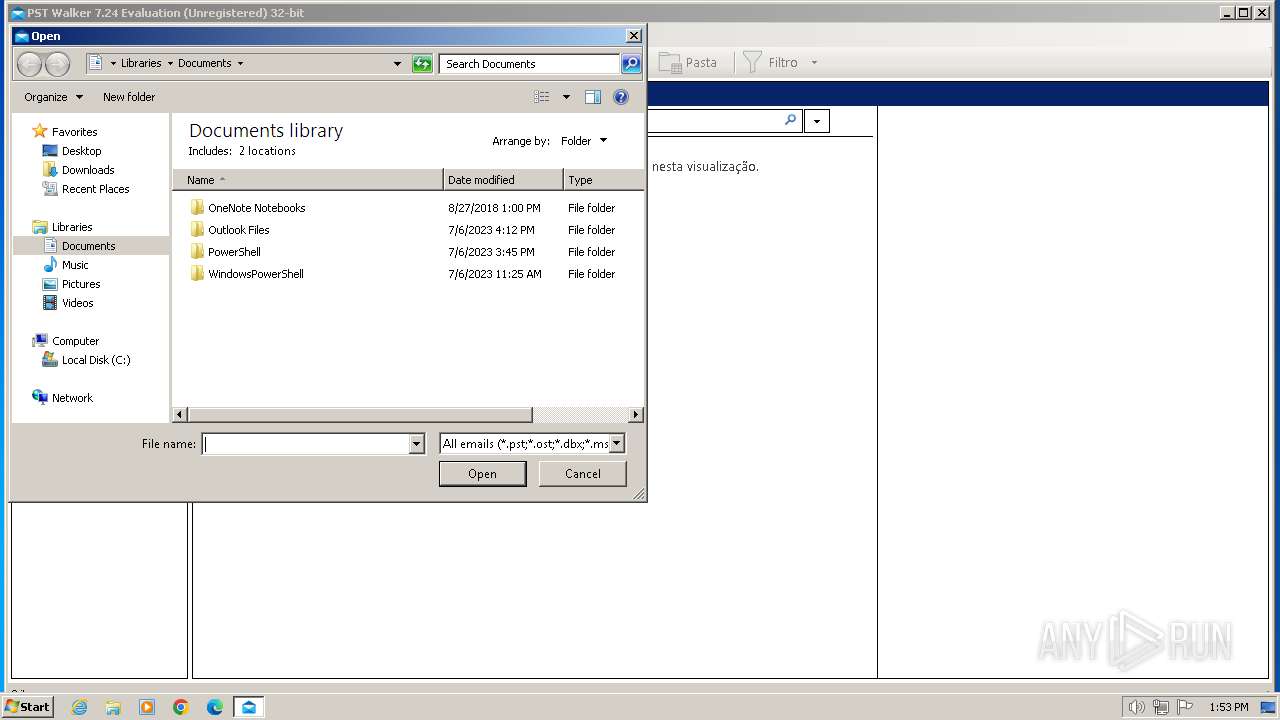The height and width of the screenshot is (720, 1280).
Task: Click the network tray icon
Action: 1161,707
